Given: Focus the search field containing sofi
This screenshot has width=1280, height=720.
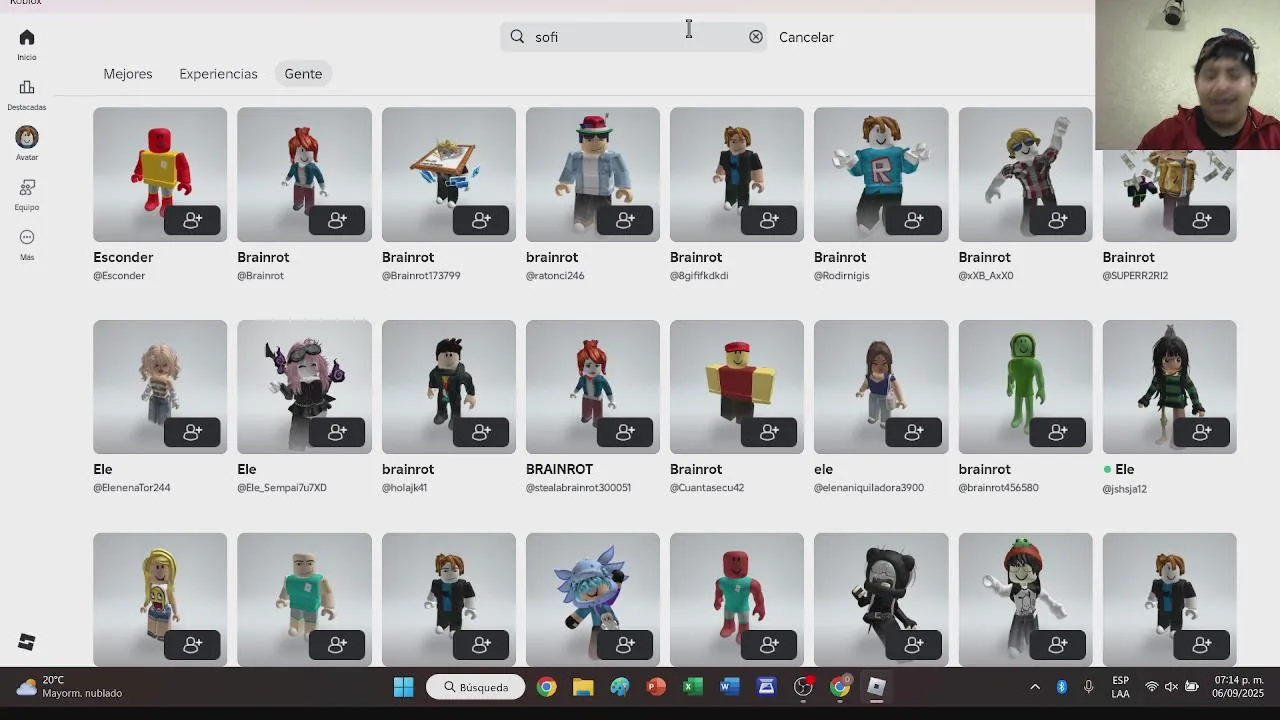Looking at the screenshot, I should pyautogui.click(x=634, y=37).
